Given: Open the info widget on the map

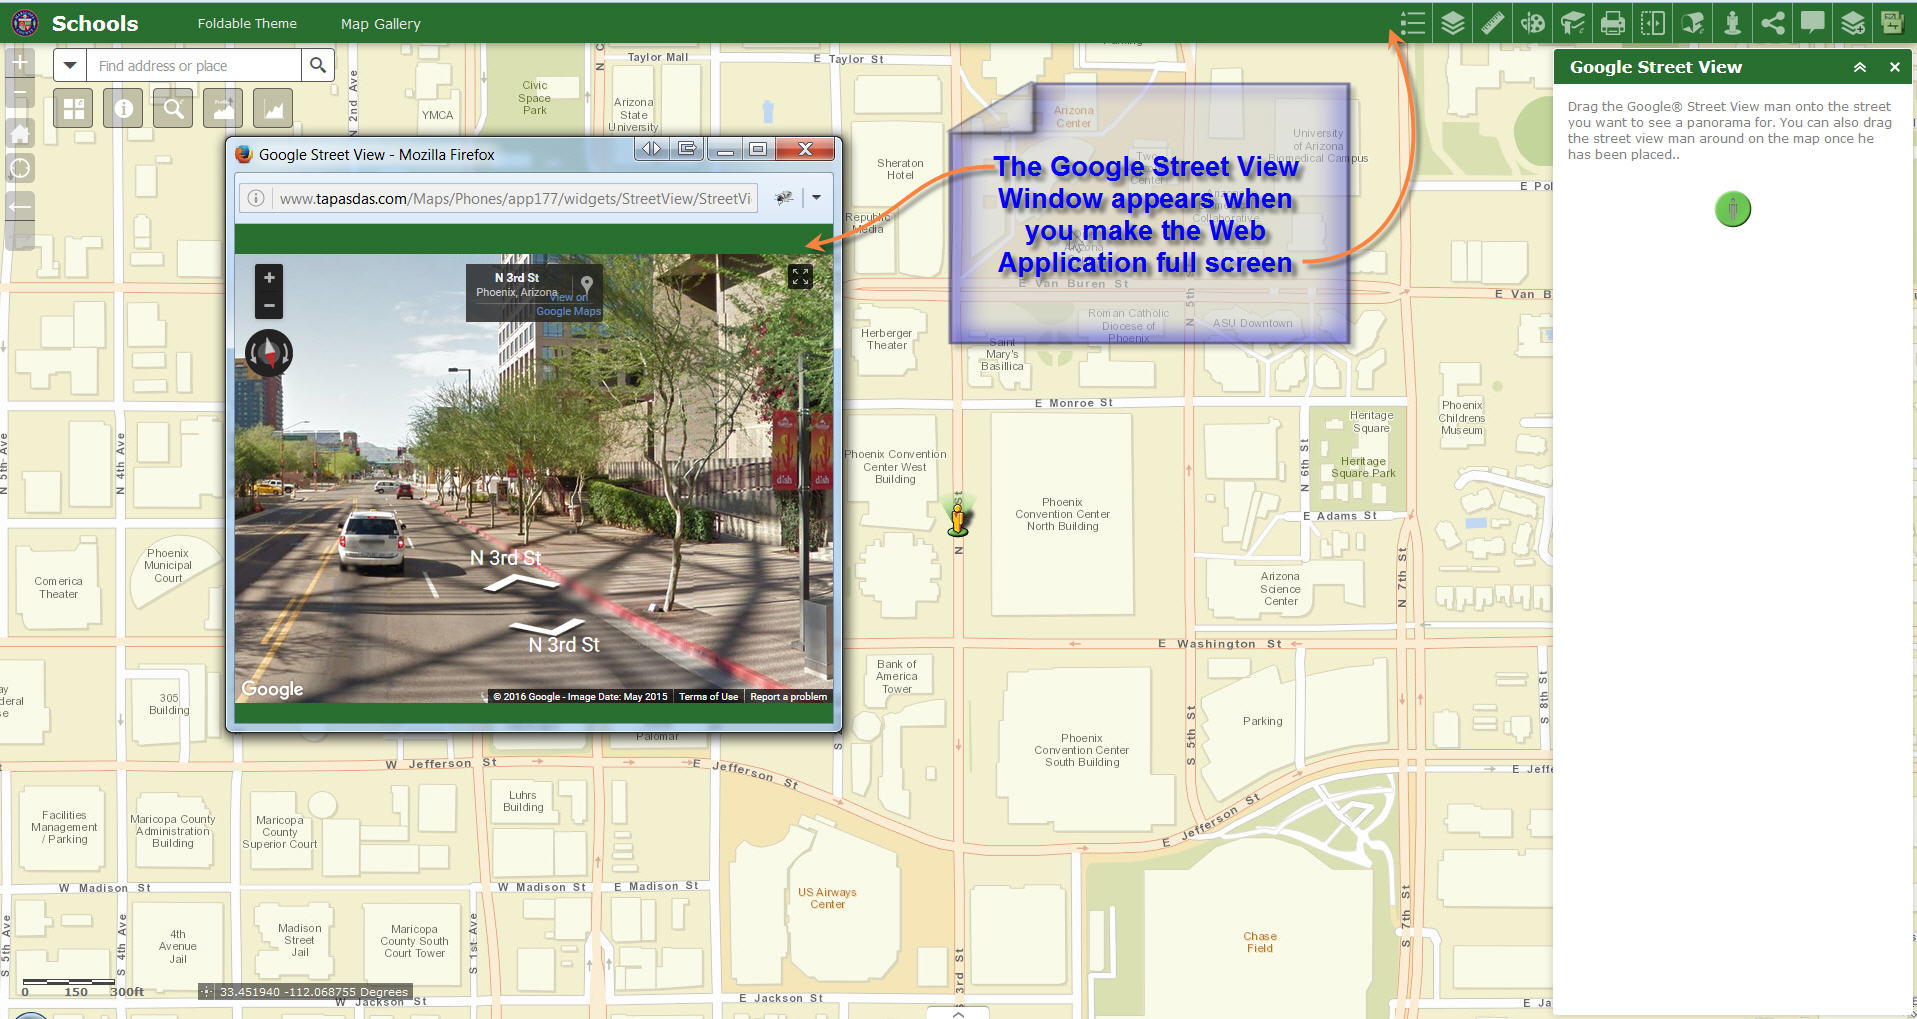Looking at the screenshot, I should click(123, 108).
